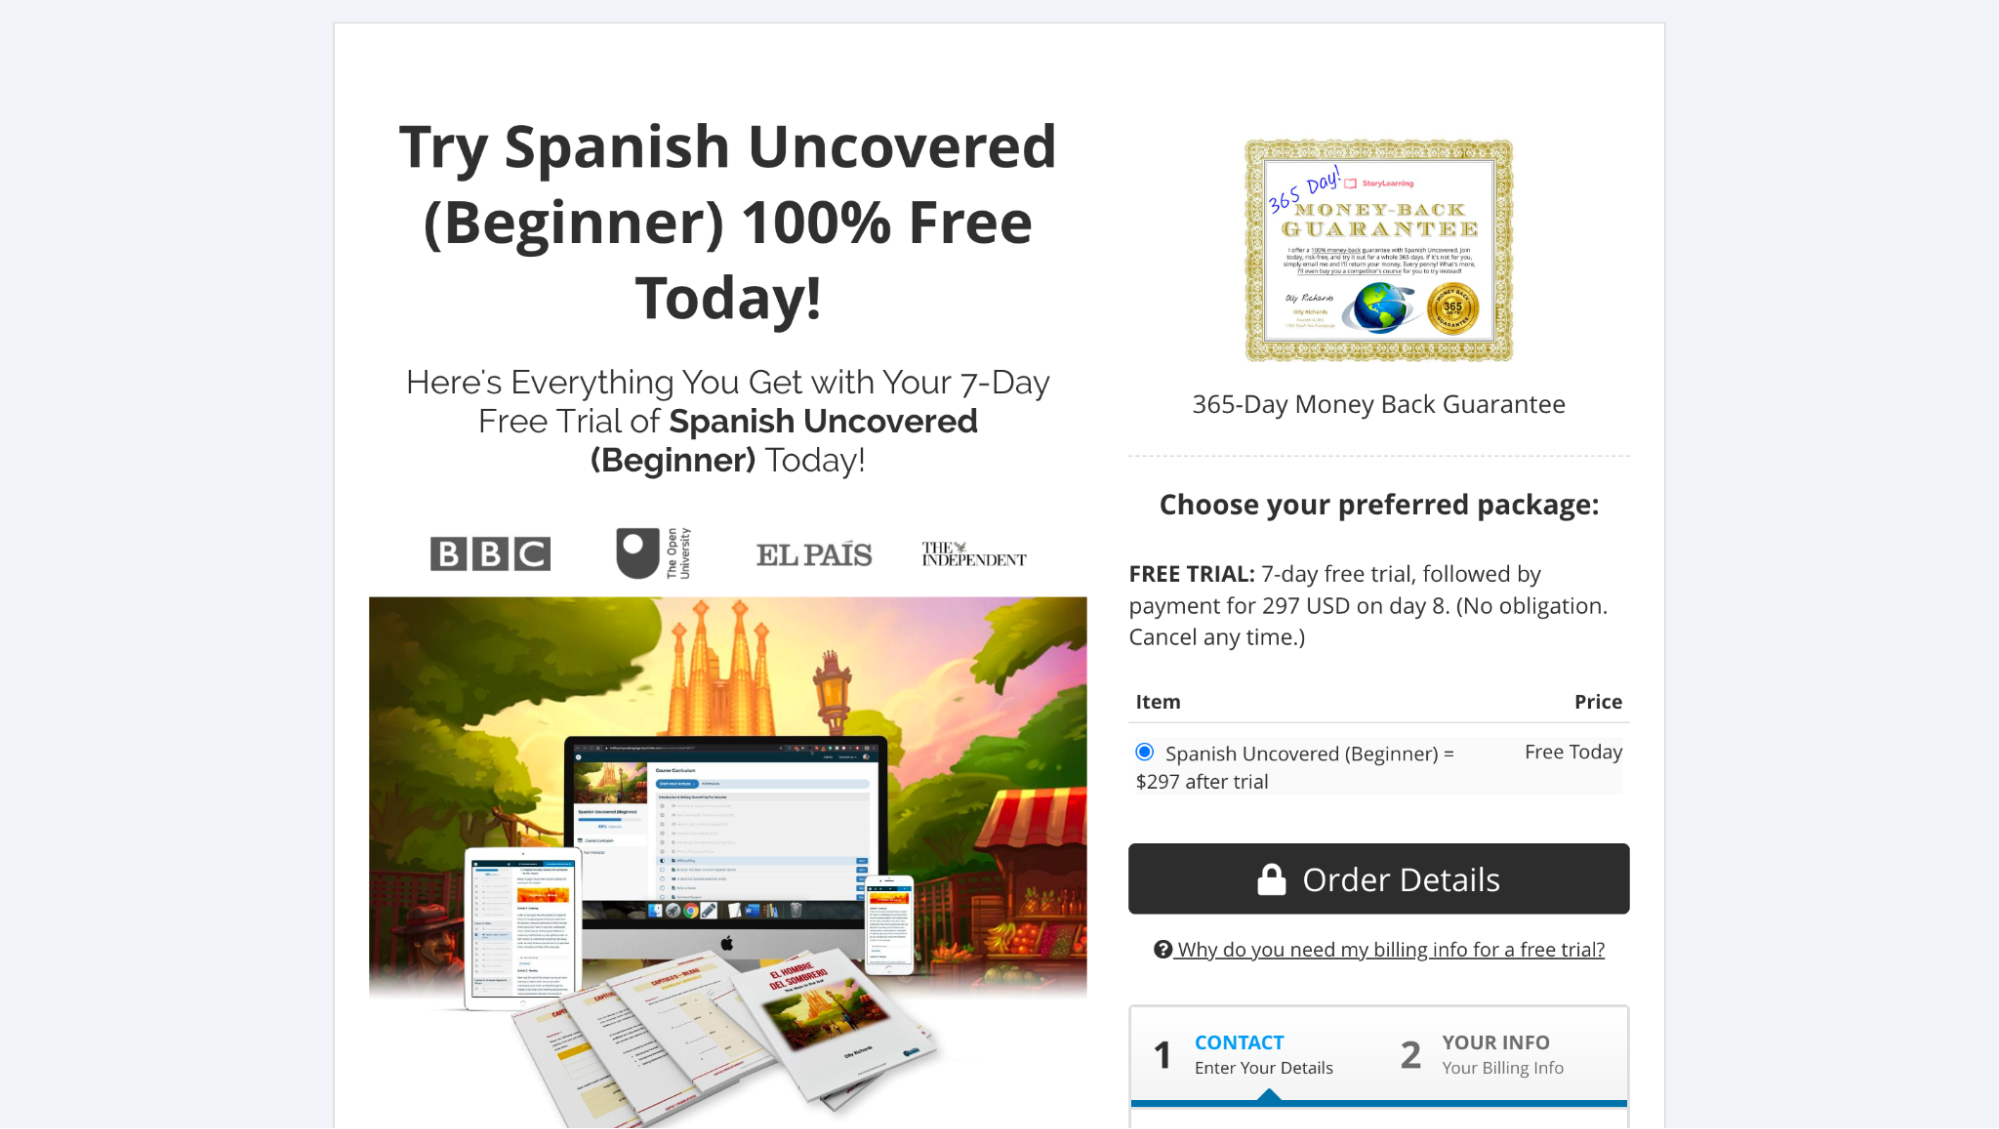
Task: Click the course product mockup image
Action: click(728, 862)
